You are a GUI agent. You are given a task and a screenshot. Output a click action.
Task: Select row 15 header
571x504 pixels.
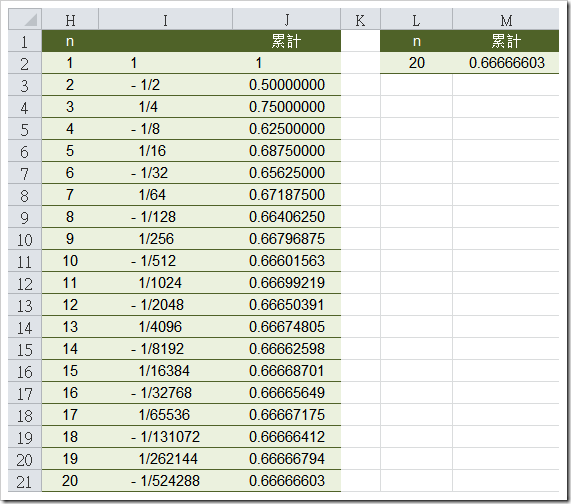25,349
